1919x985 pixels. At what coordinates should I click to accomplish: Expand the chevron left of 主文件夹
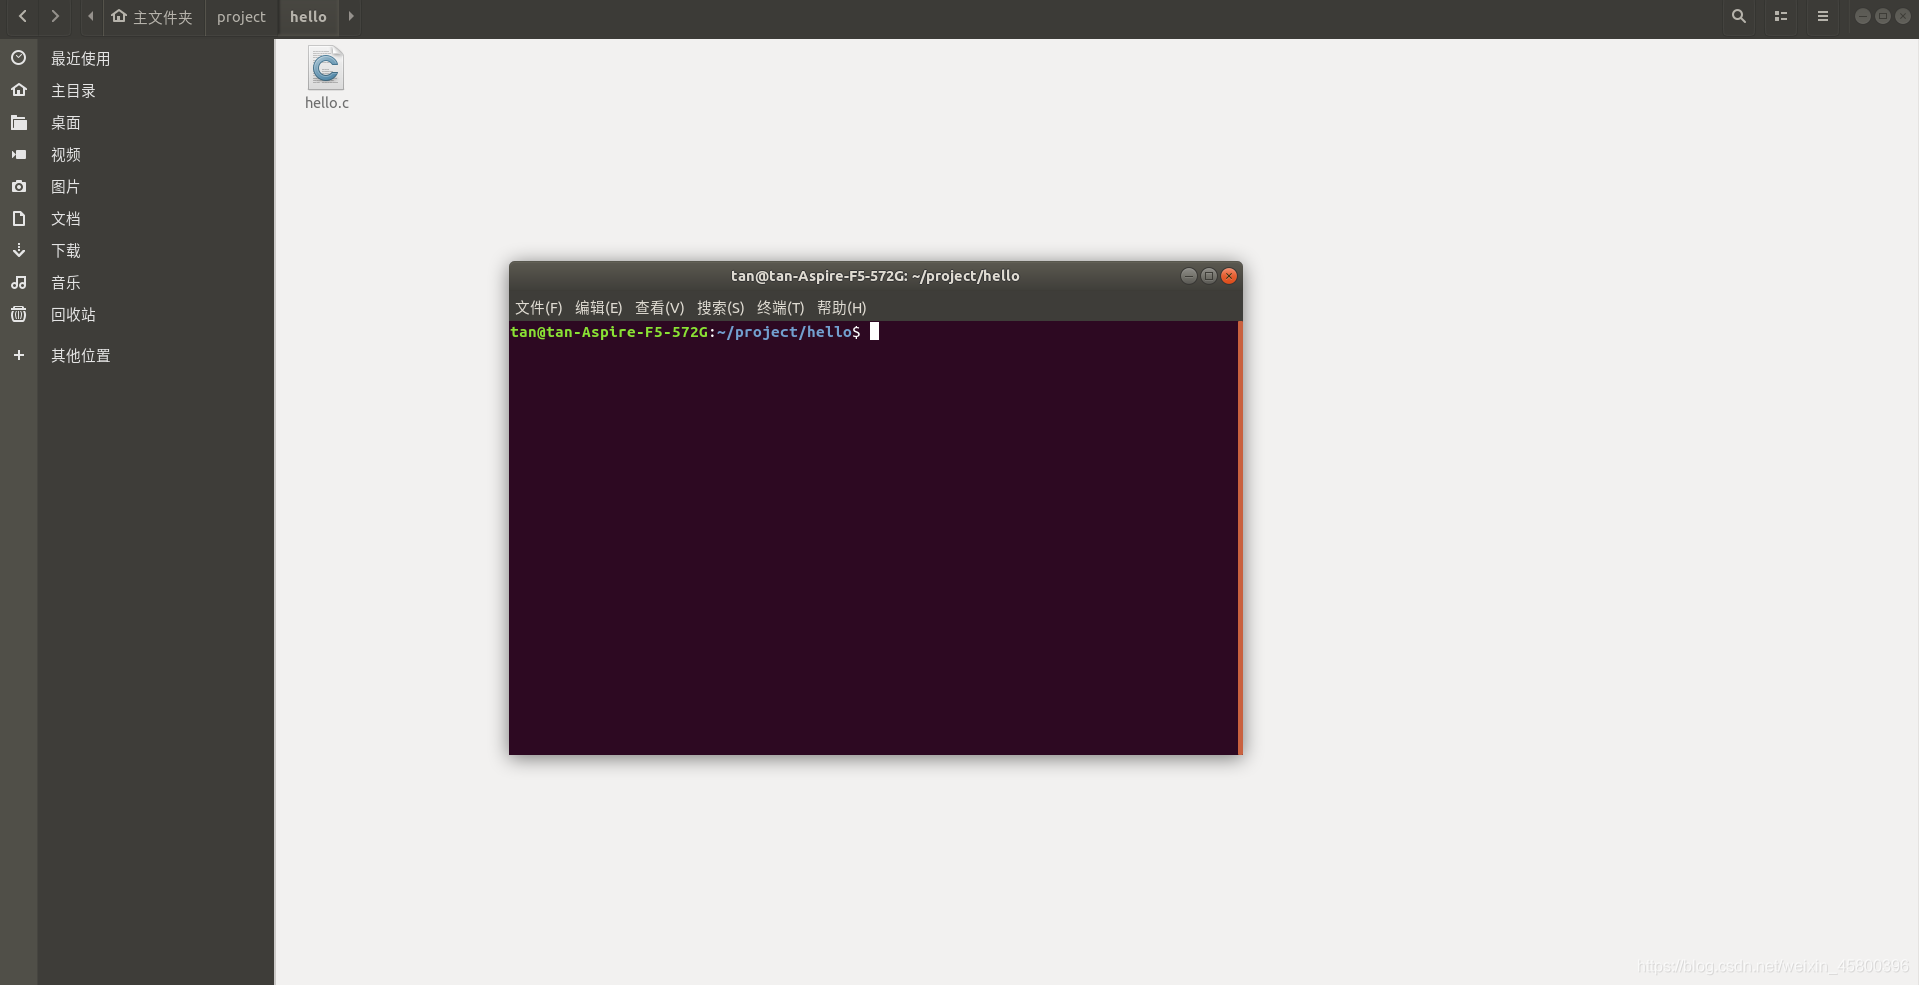pos(90,16)
